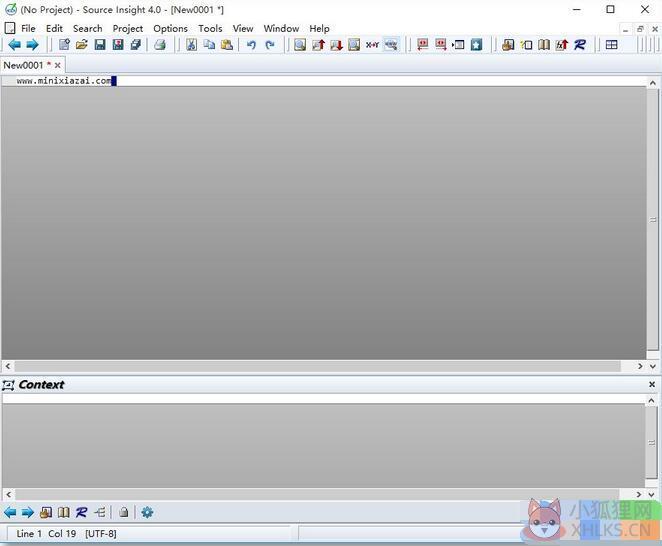The height and width of the screenshot is (546, 662).
Task: Click editor horizontal scrollbar left arrow
Action: pos(8,366)
